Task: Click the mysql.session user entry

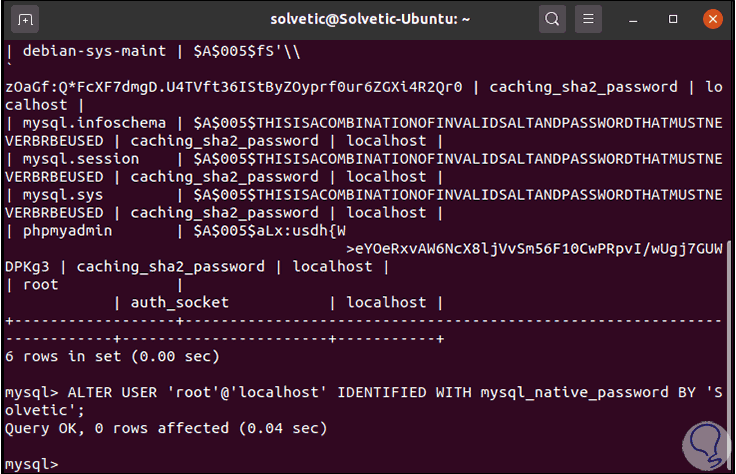Action: point(68,159)
